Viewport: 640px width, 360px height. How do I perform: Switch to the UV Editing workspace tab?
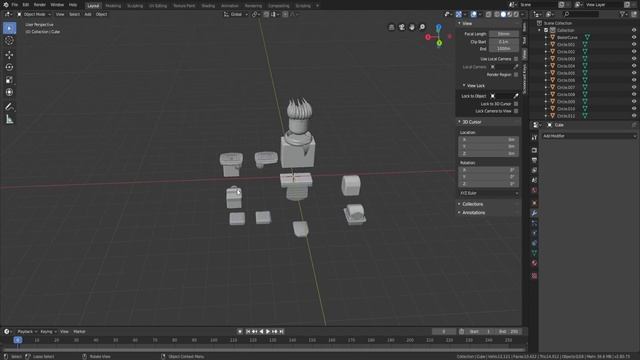pos(158,6)
